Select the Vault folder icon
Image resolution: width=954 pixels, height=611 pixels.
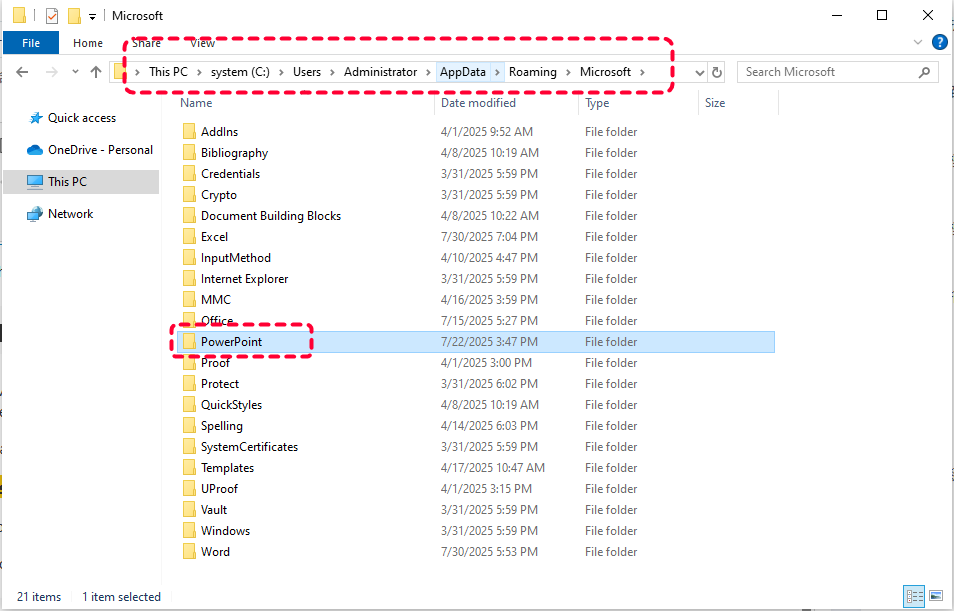189,509
